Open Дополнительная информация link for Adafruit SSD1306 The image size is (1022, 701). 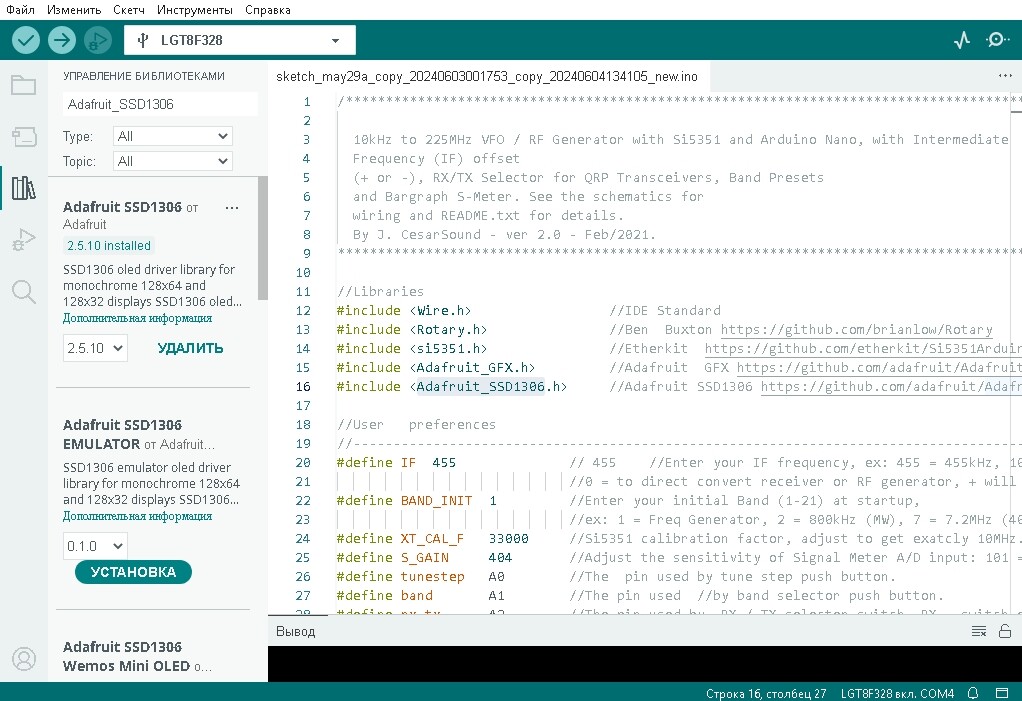click(x=138, y=318)
